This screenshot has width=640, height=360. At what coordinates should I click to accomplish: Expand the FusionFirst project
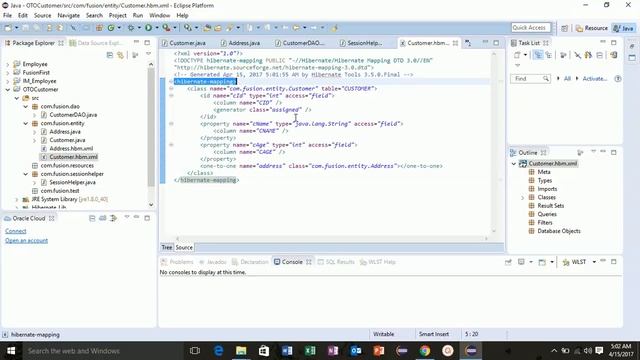pyautogui.click(x=8, y=73)
